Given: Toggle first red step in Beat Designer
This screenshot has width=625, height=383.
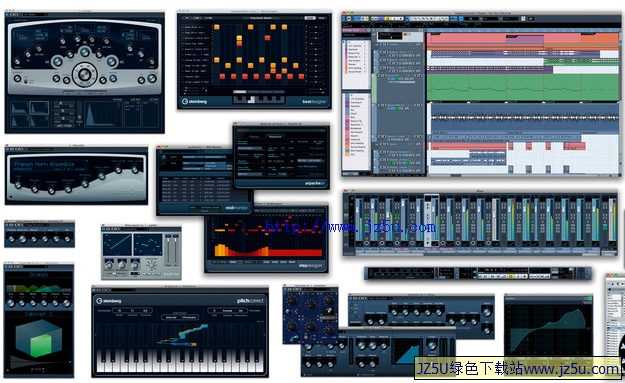Looking at the screenshot, I should click(222, 76).
